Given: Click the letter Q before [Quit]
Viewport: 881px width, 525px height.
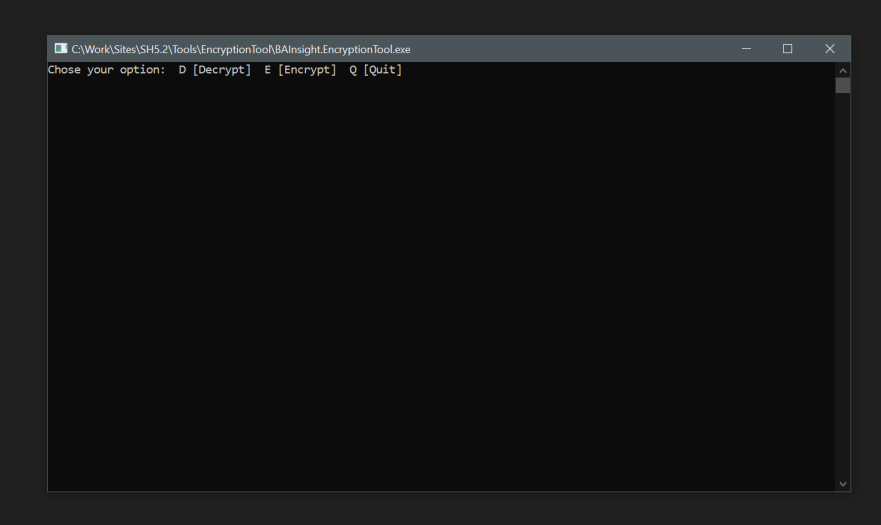Looking at the screenshot, I should (x=353, y=70).
